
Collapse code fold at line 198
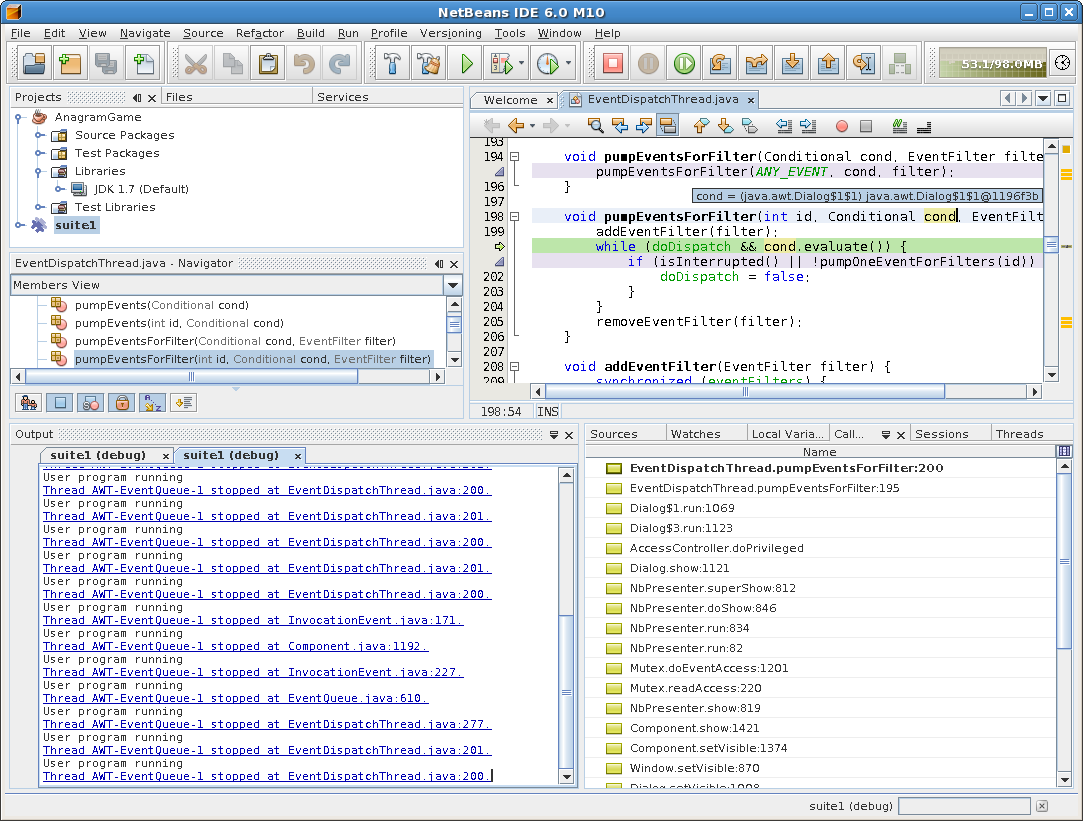pyautogui.click(x=515, y=217)
